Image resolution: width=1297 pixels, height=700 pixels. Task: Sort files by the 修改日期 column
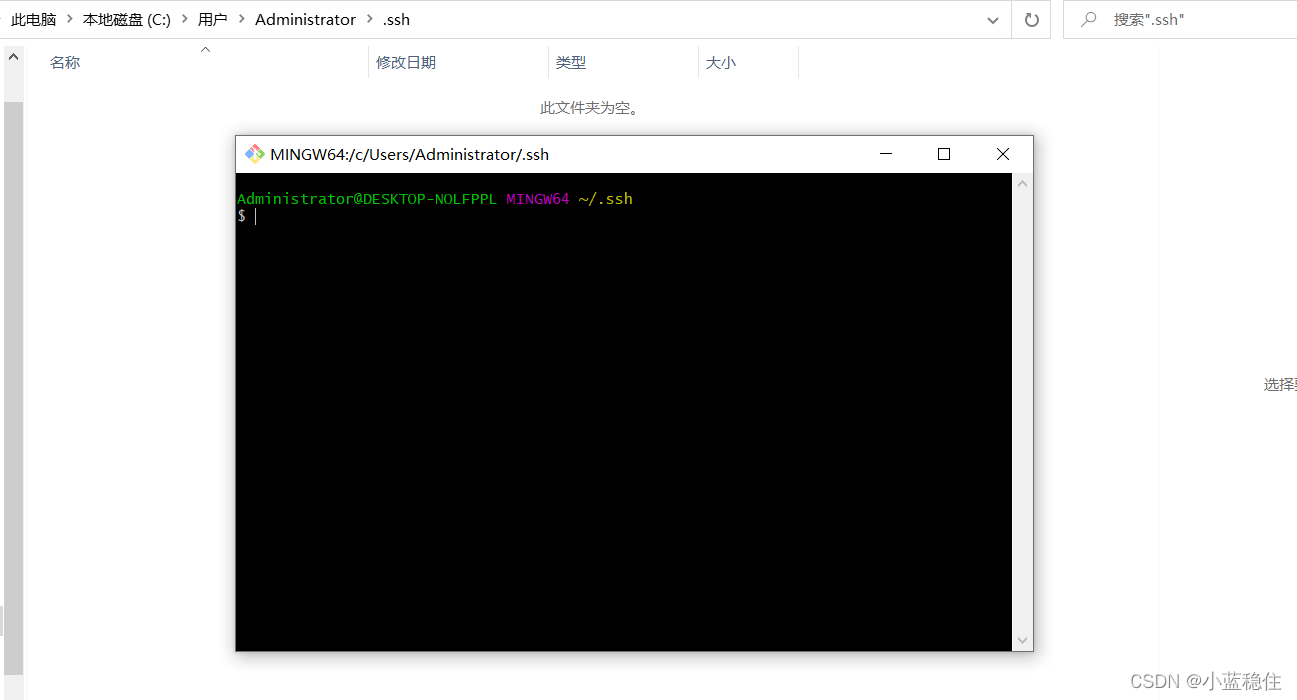pyautogui.click(x=458, y=62)
